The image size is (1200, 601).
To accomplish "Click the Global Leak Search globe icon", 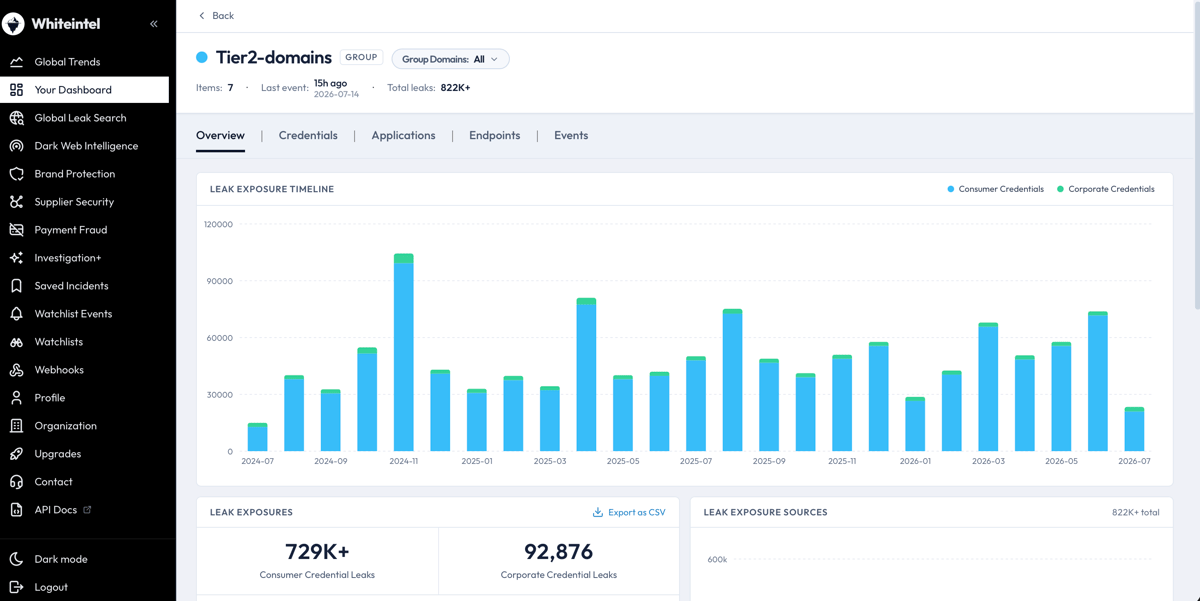I will click(16, 118).
